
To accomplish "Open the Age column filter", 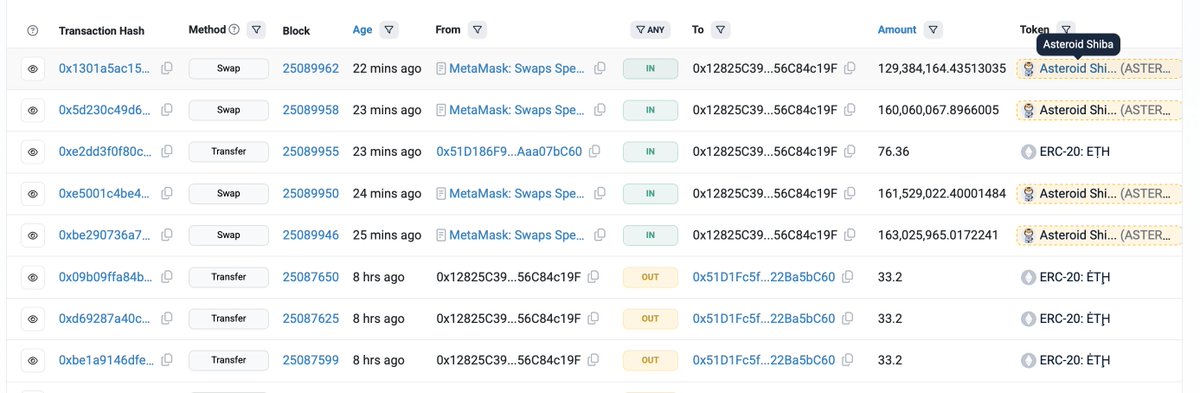I will click(x=389, y=30).
